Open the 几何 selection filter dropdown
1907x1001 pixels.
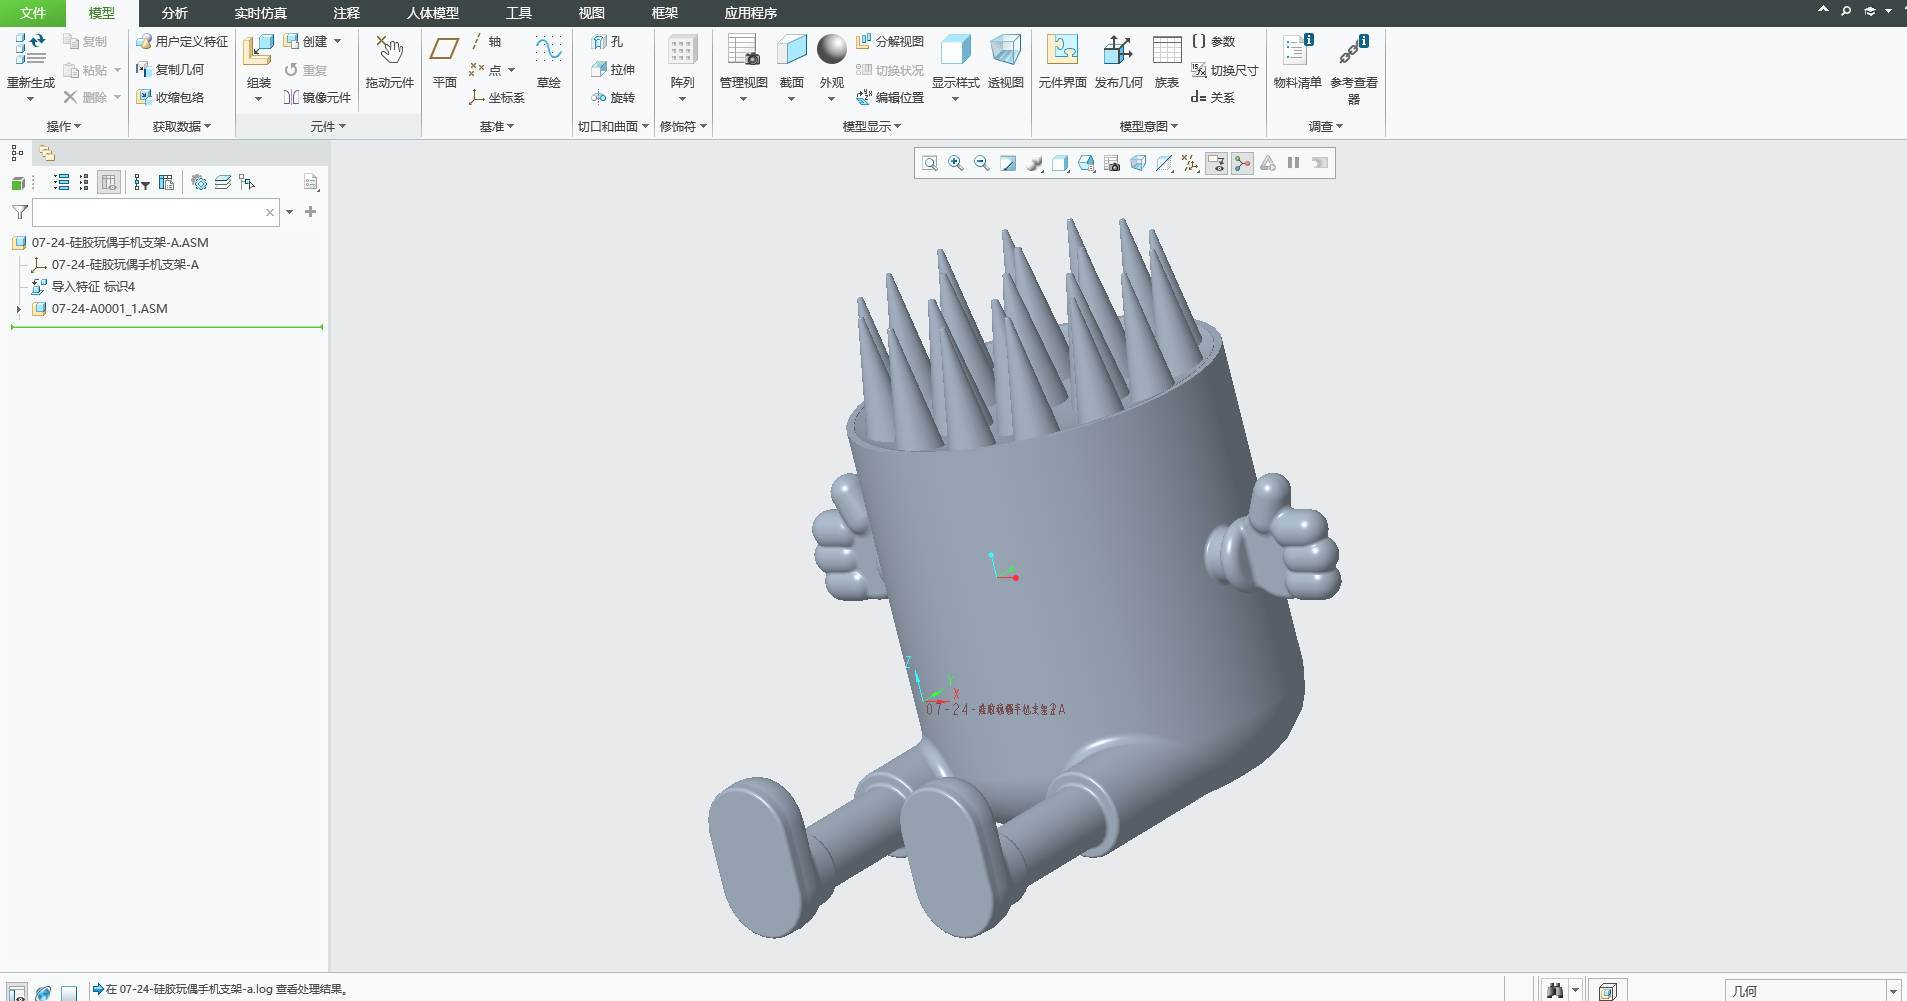[x=1893, y=991]
